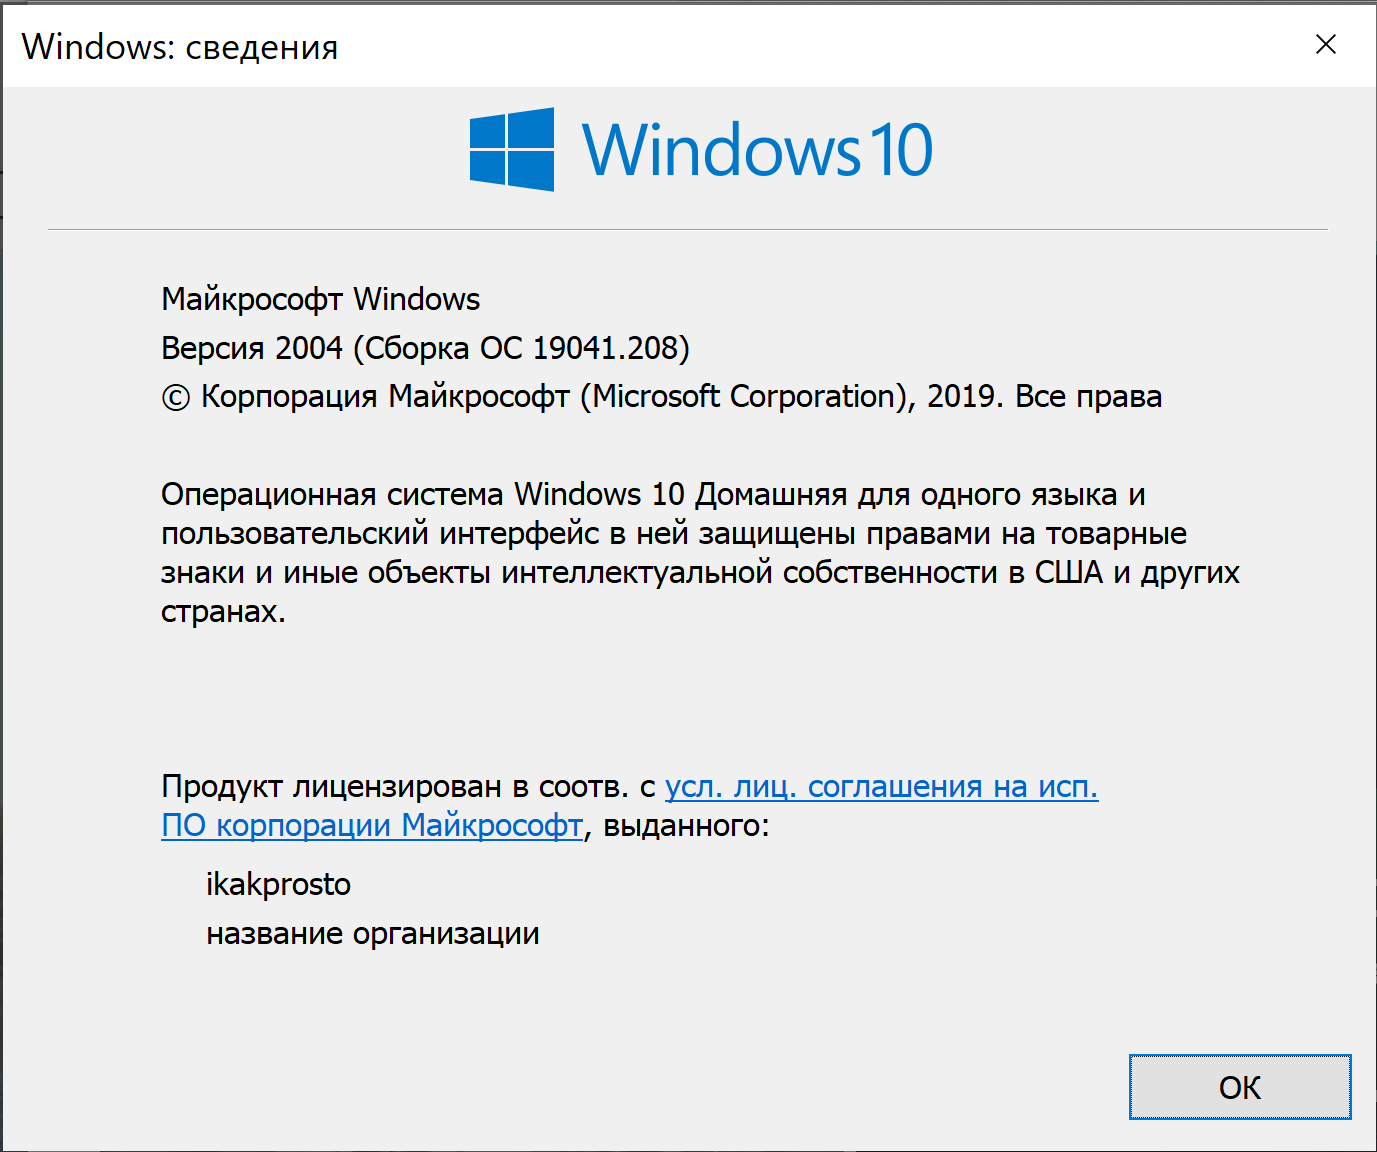The height and width of the screenshot is (1152, 1377).
Task: Click the Майкрософт Windows heading text
Action: [x=321, y=299]
